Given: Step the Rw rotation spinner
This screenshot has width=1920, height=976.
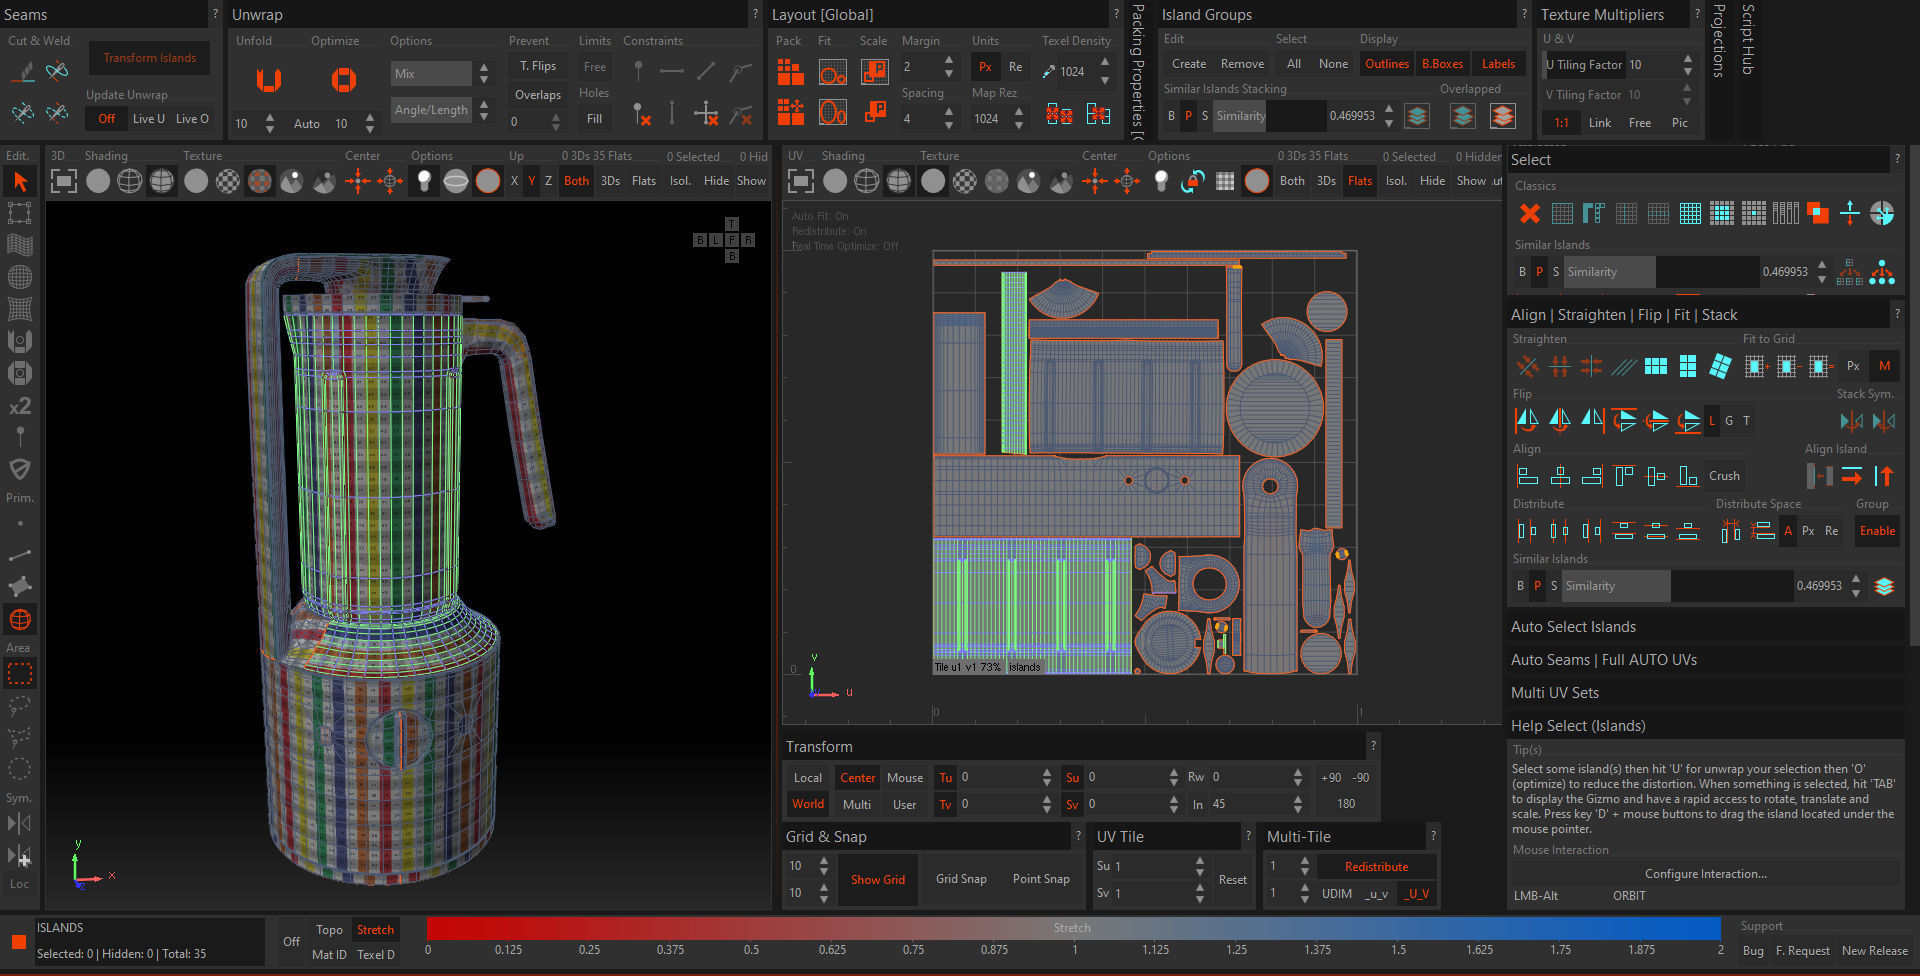Looking at the screenshot, I should coord(1298,777).
